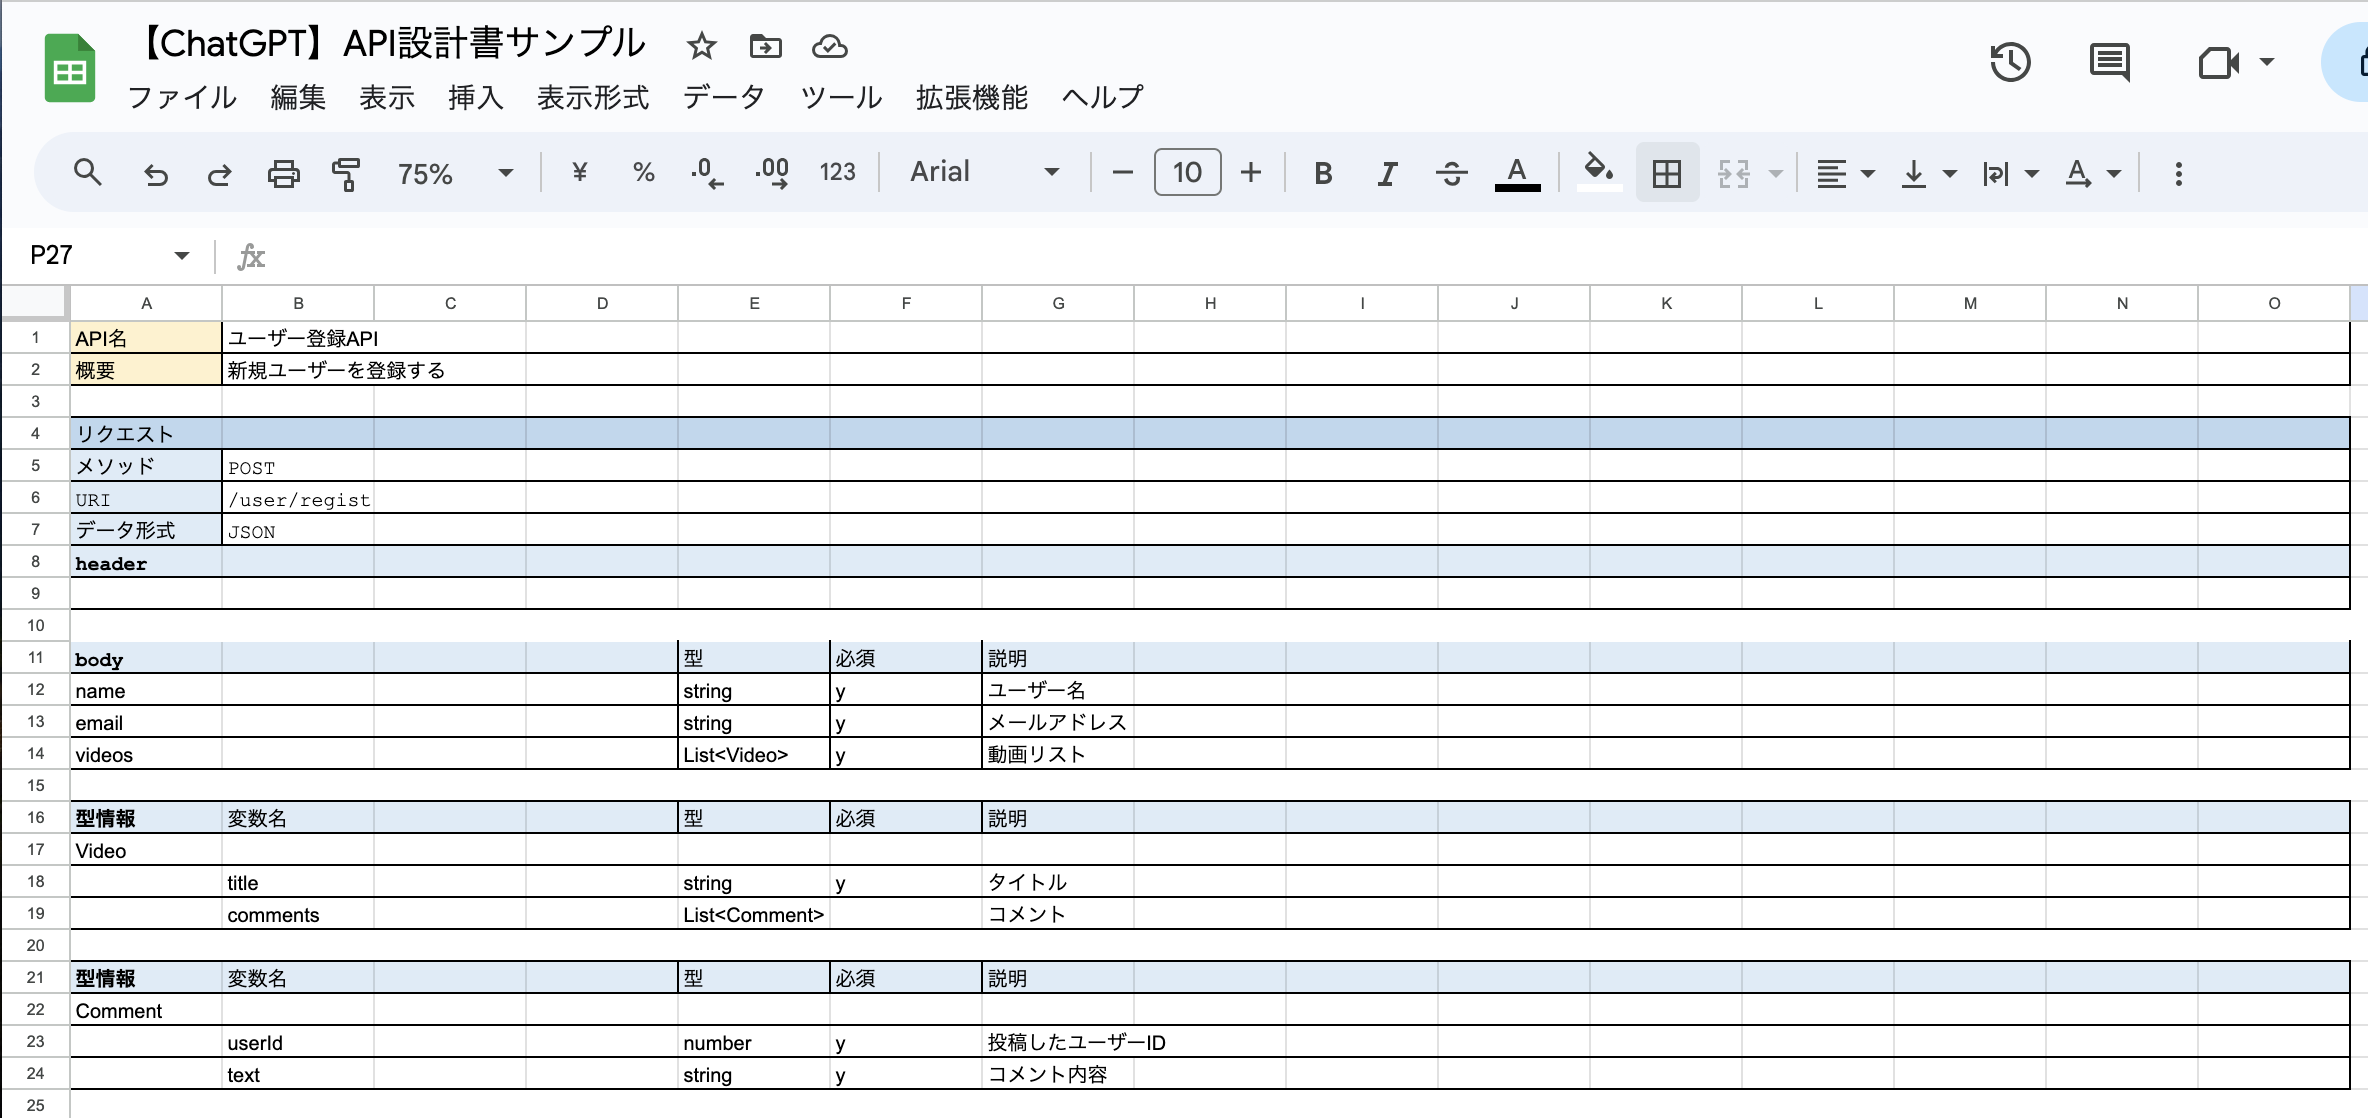The width and height of the screenshot is (2368, 1118).
Task: Apply borders using the borders icon
Action: pos(1666,172)
